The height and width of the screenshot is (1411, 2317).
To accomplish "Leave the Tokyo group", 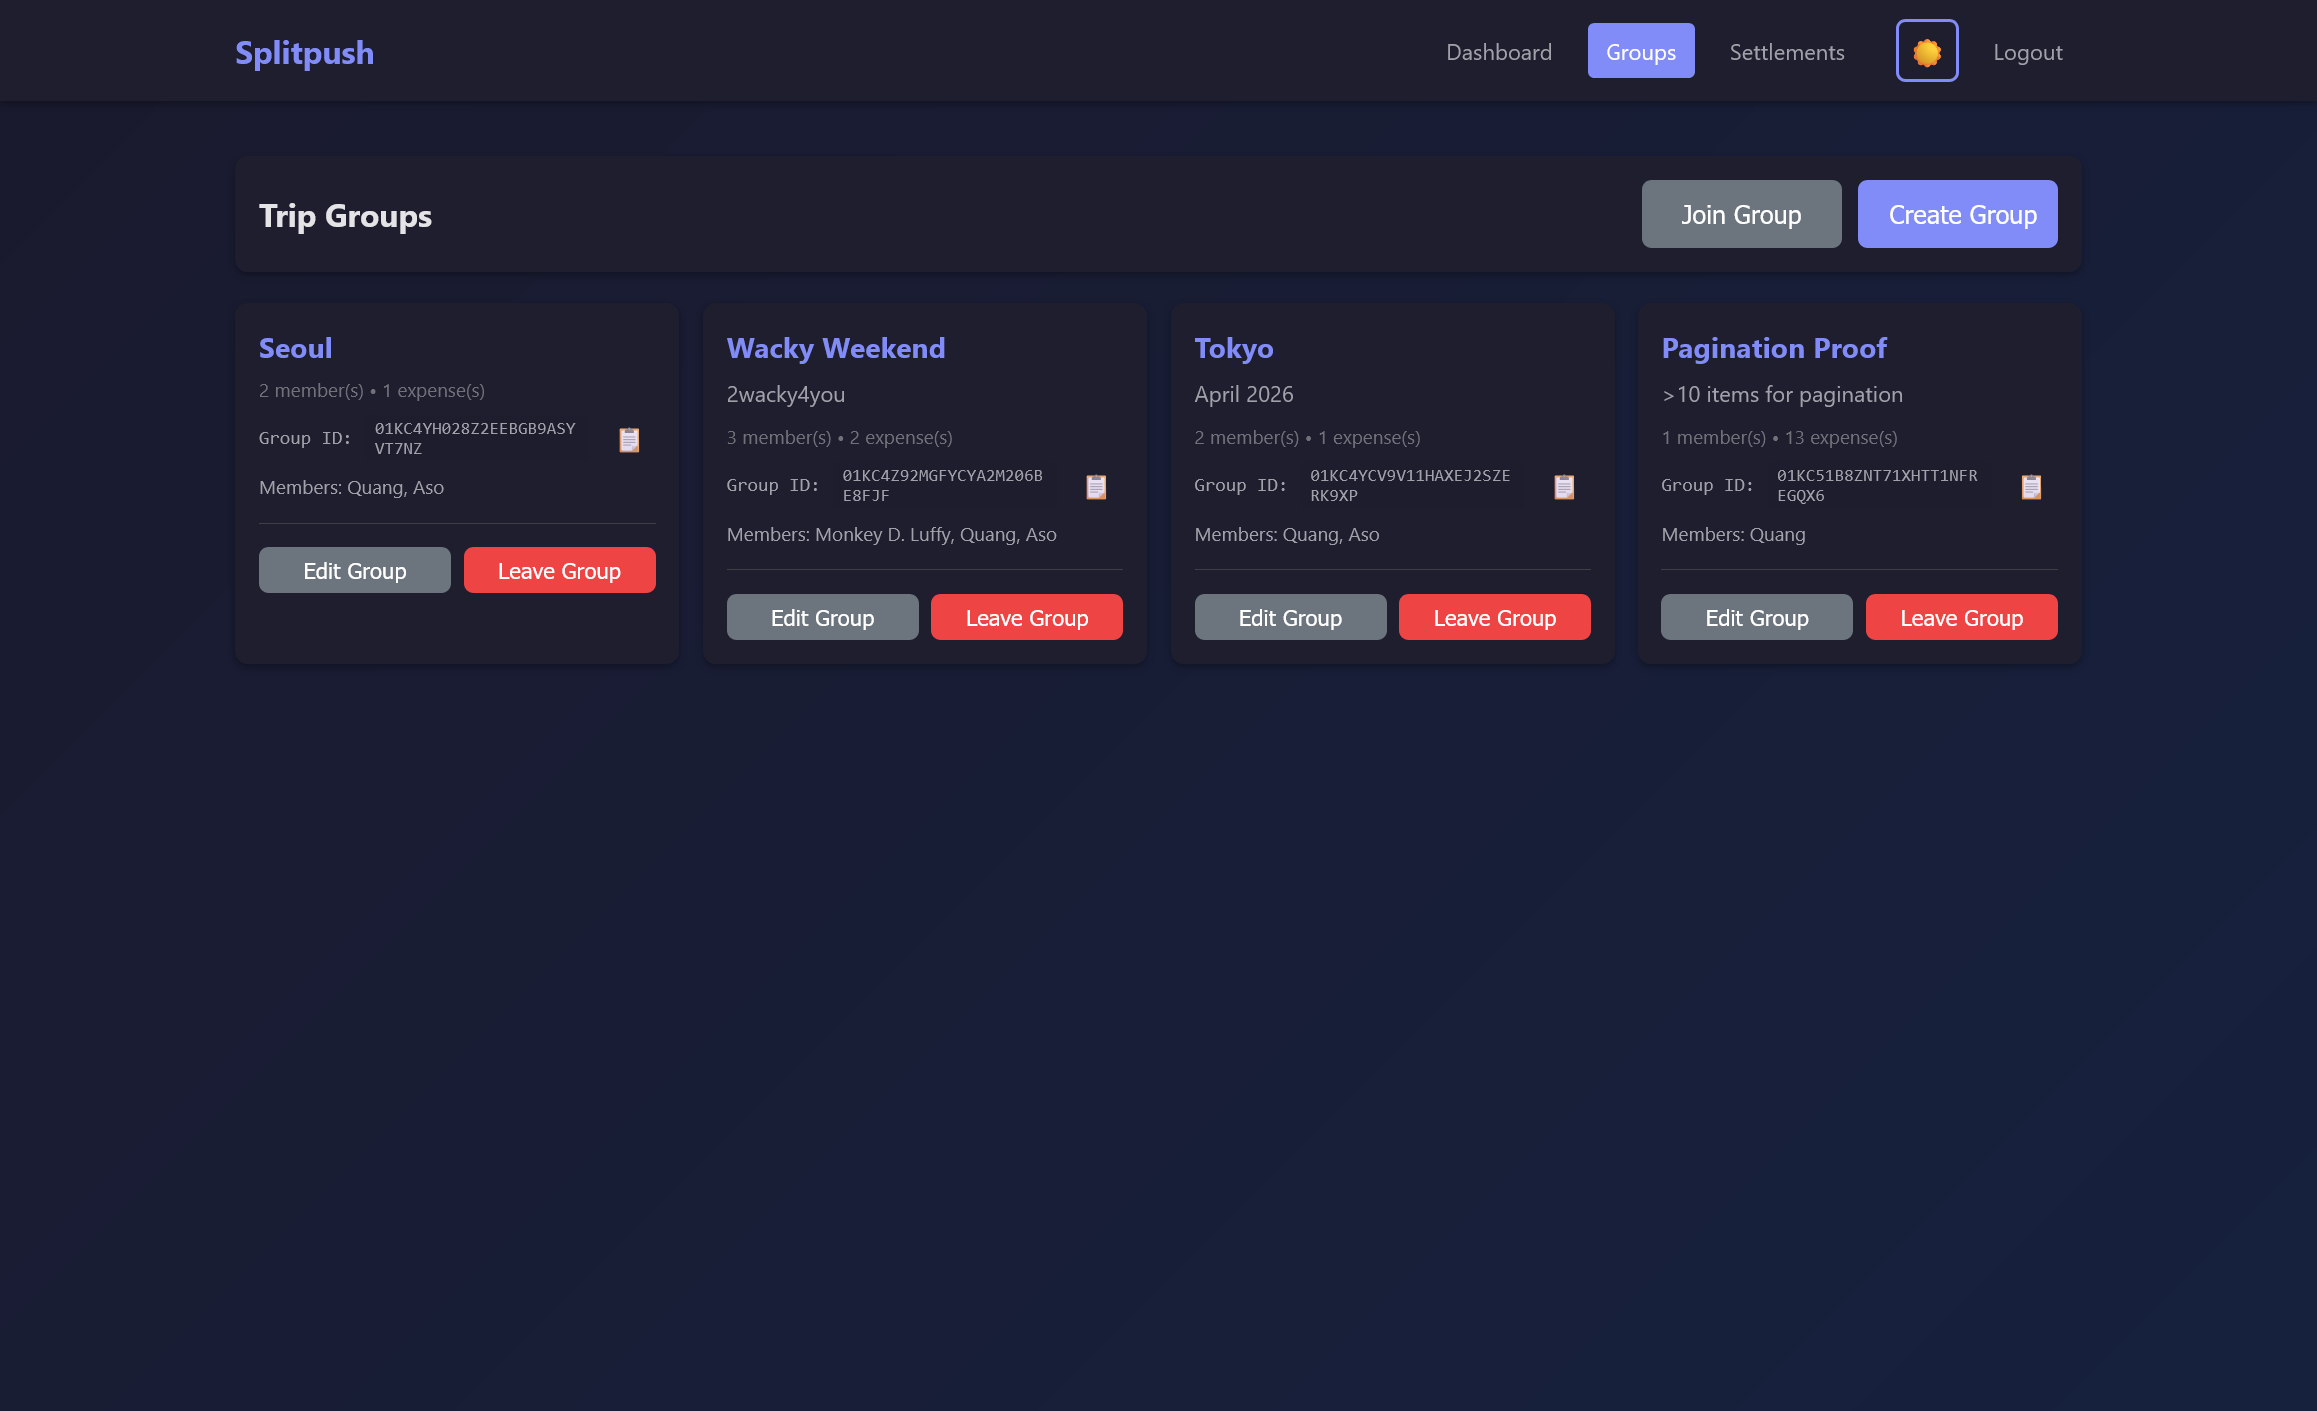I will [1494, 618].
